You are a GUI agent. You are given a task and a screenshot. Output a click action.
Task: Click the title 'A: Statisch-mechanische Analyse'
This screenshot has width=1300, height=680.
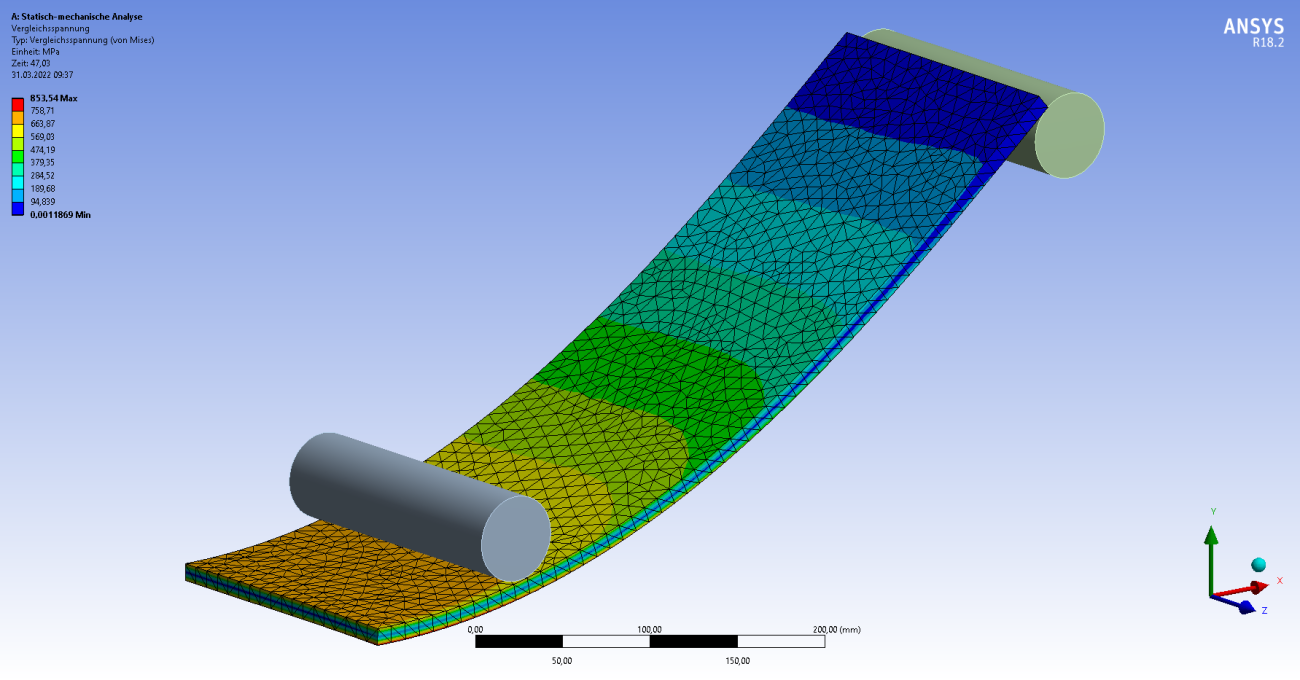77,17
